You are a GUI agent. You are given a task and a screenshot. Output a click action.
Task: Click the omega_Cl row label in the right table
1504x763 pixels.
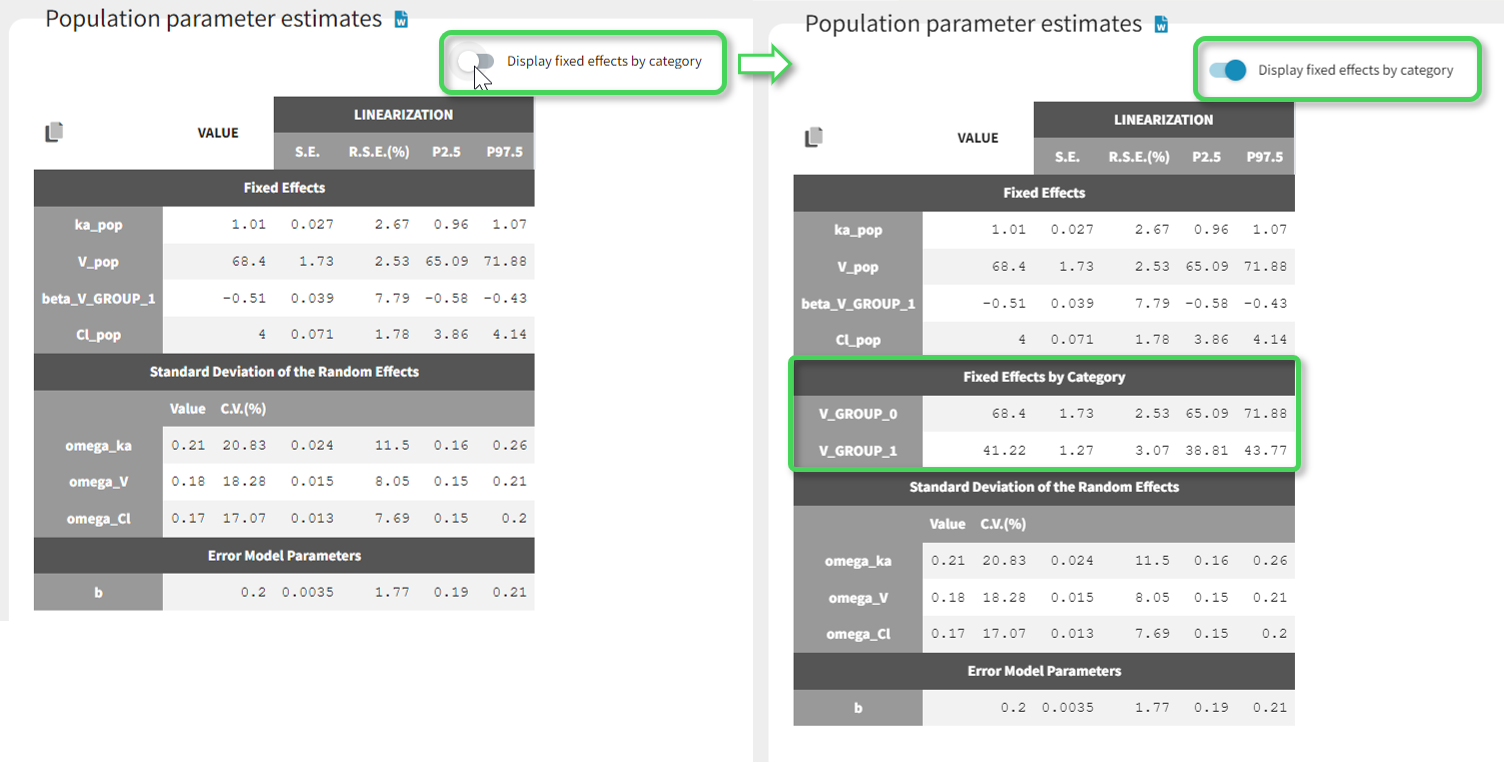tap(858, 634)
